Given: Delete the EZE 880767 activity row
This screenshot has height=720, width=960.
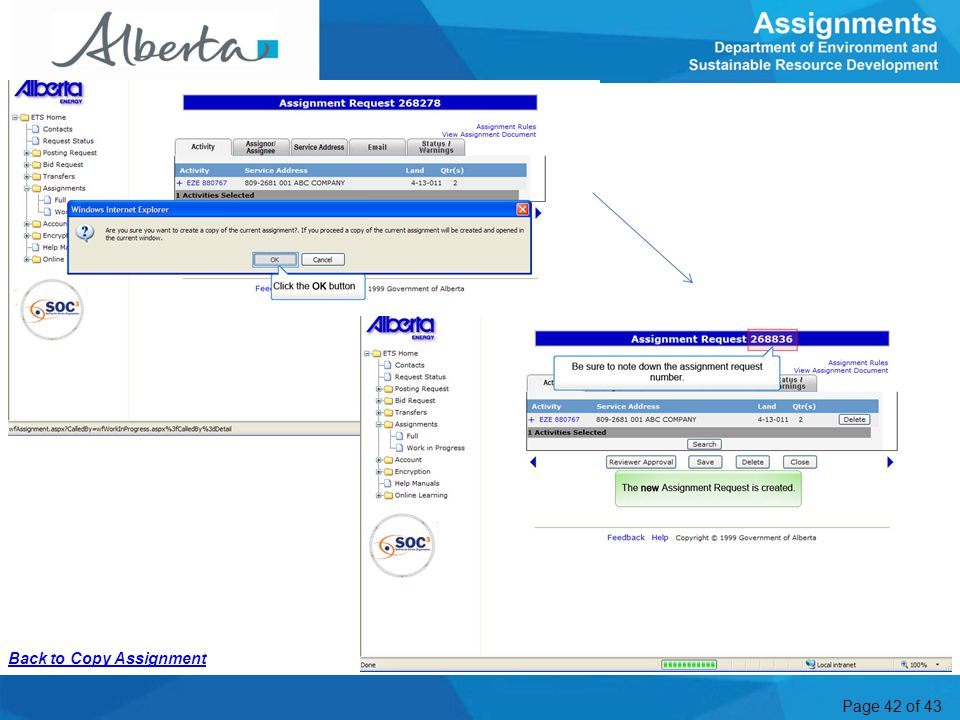Looking at the screenshot, I should pos(854,419).
